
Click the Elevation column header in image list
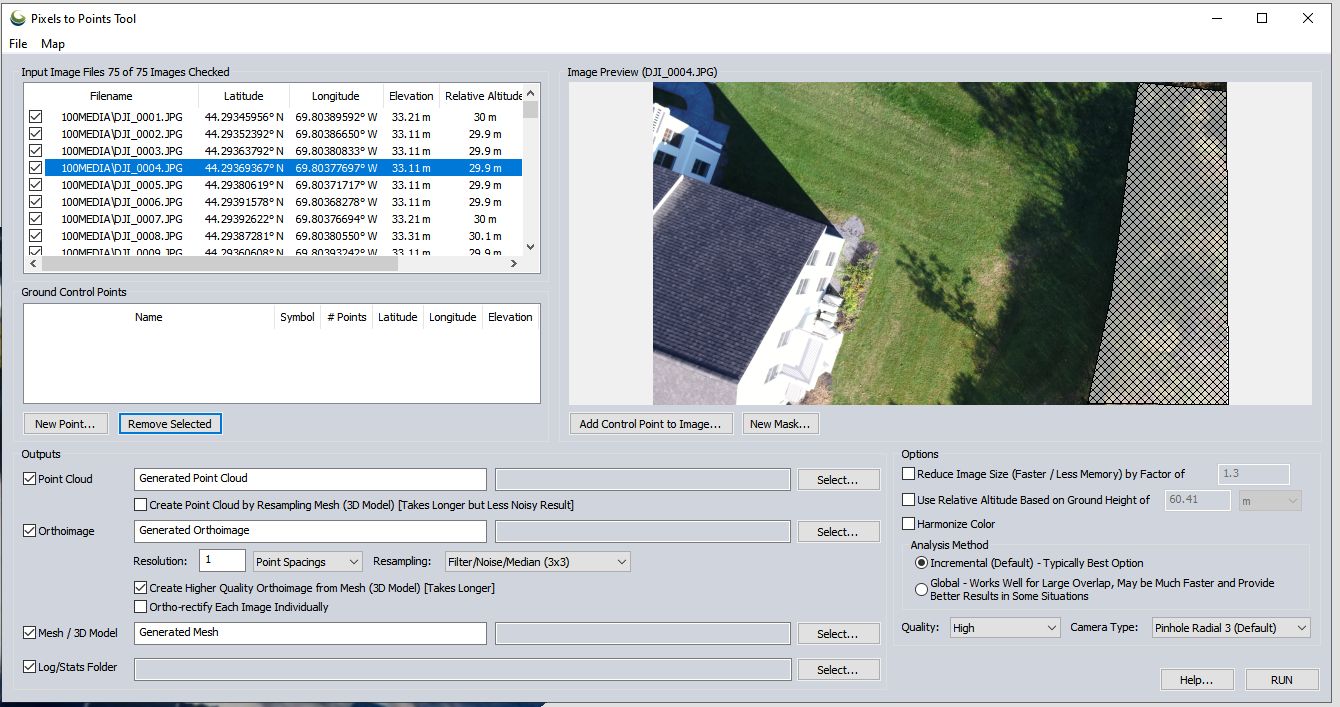[x=412, y=96]
